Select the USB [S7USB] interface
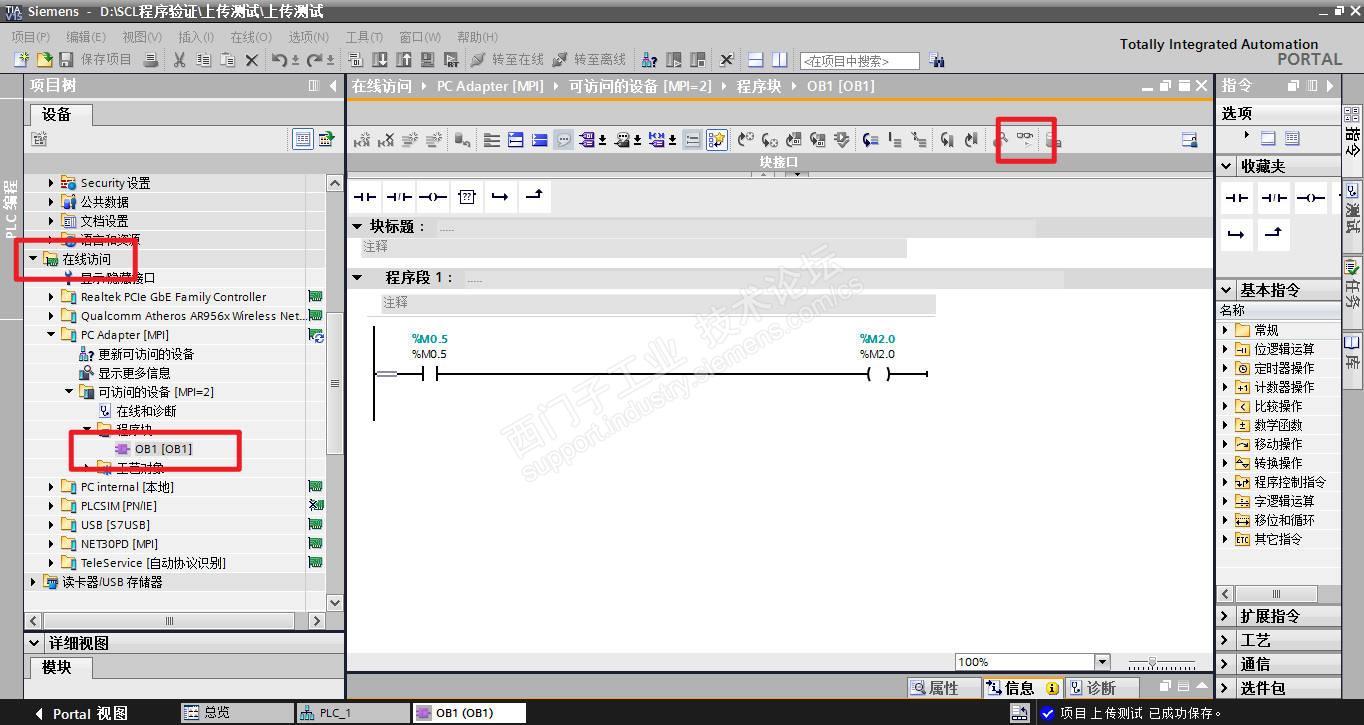Image resolution: width=1364 pixels, height=725 pixels. (x=115, y=525)
